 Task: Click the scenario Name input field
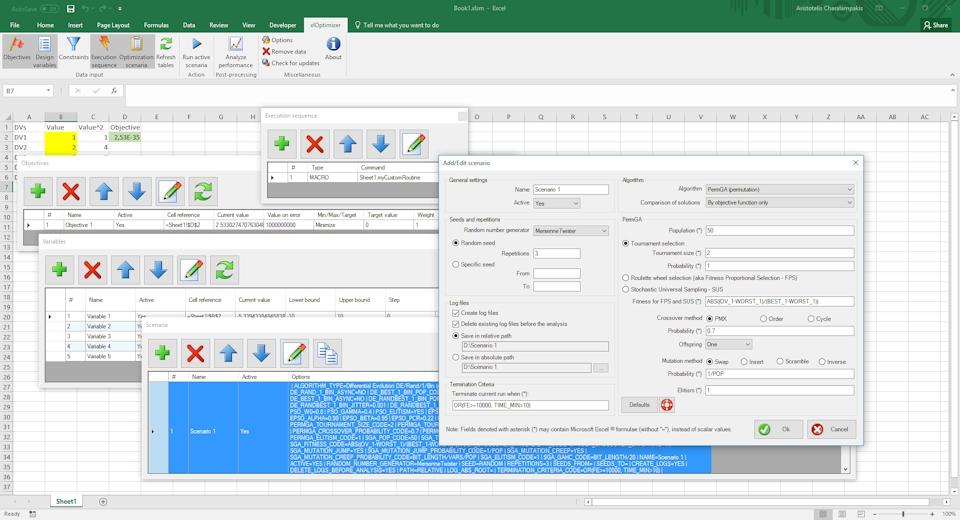[571, 190]
